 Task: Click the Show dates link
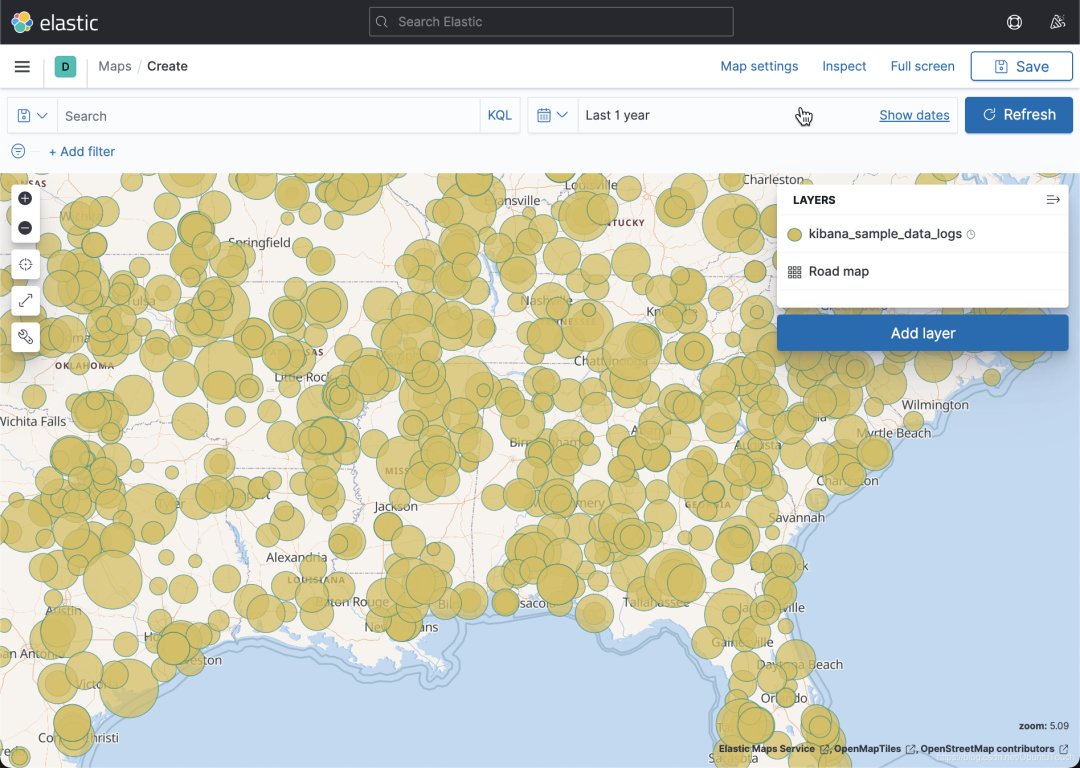[x=914, y=115]
